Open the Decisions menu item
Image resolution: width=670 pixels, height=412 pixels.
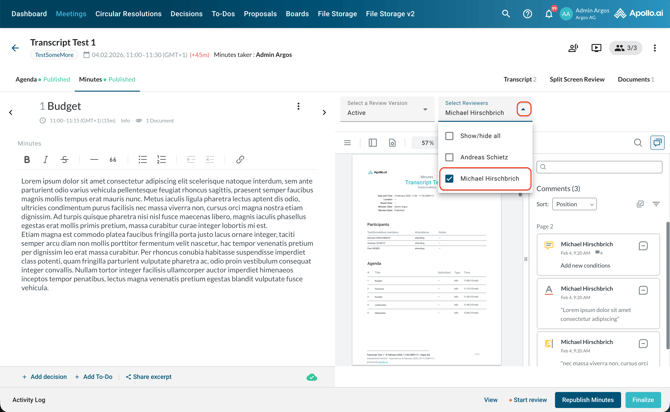(x=186, y=14)
